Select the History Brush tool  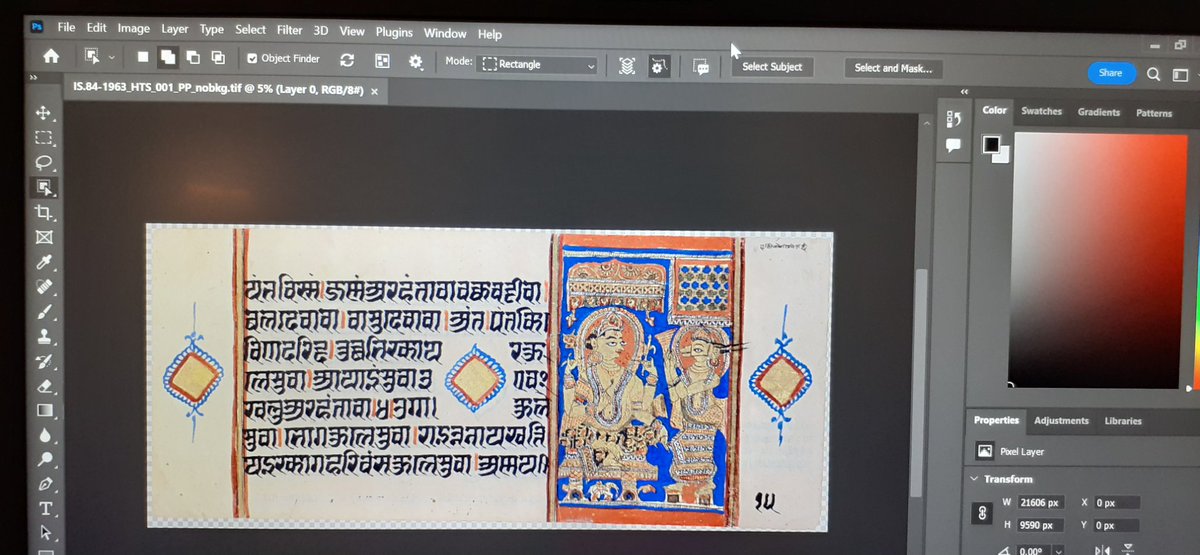coord(44,361)
